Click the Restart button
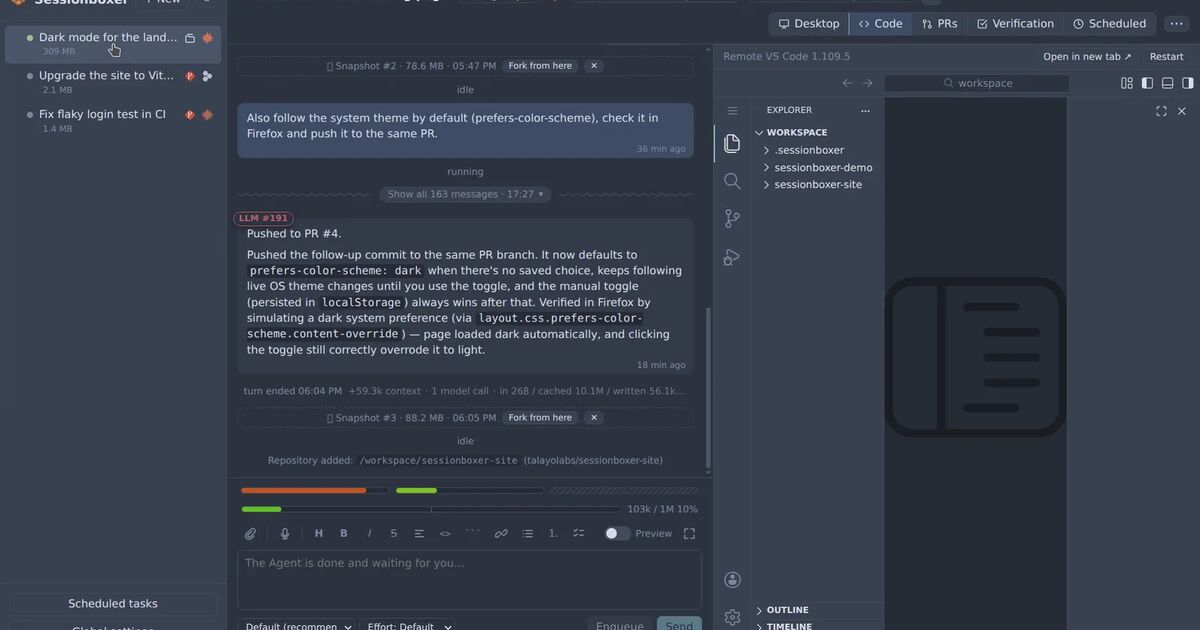 [1166, 57]
